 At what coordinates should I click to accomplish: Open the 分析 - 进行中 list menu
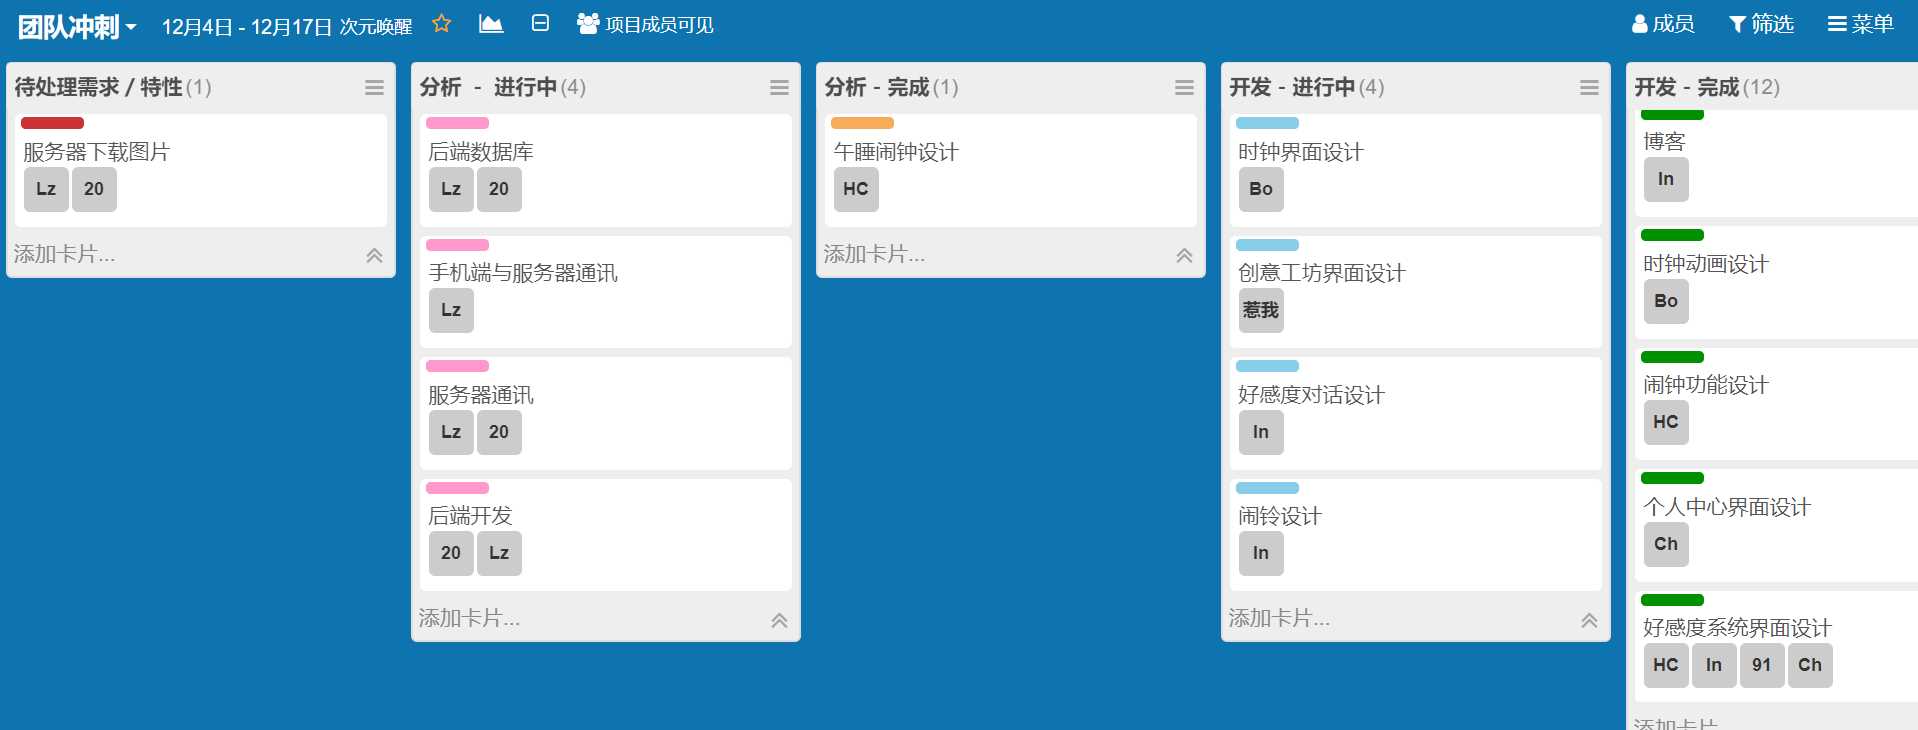[x=779, y=88]
